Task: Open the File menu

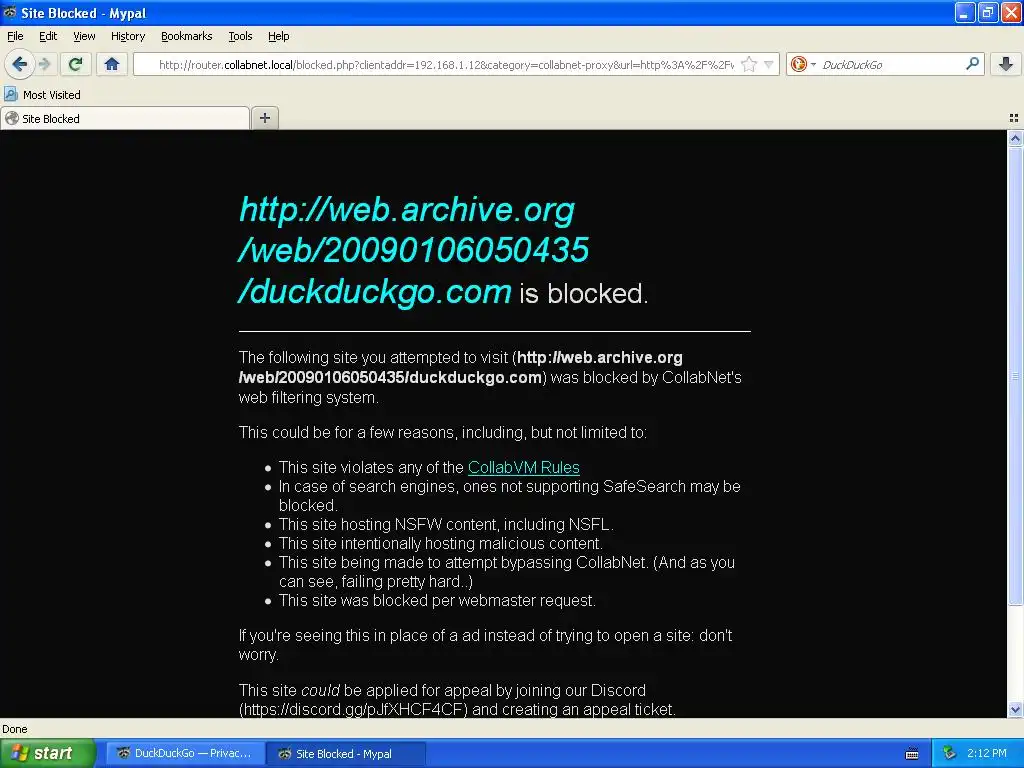Action: pos(15,36)
